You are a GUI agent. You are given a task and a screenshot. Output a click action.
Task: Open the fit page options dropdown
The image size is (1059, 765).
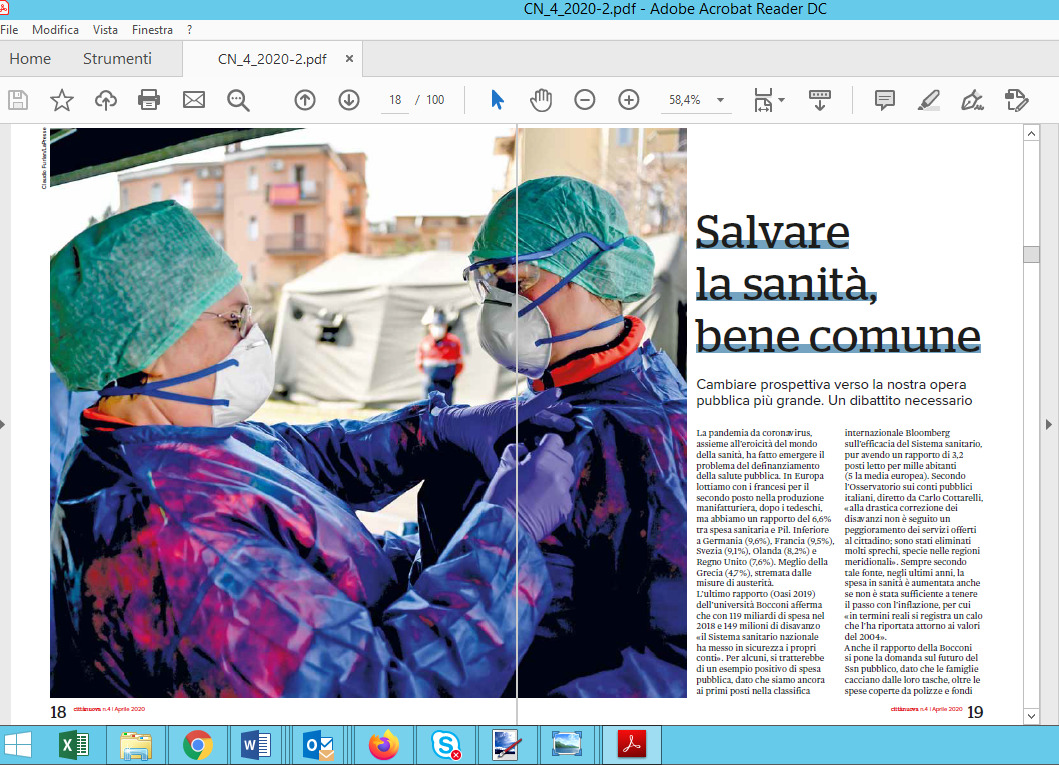tap(781, 100)
